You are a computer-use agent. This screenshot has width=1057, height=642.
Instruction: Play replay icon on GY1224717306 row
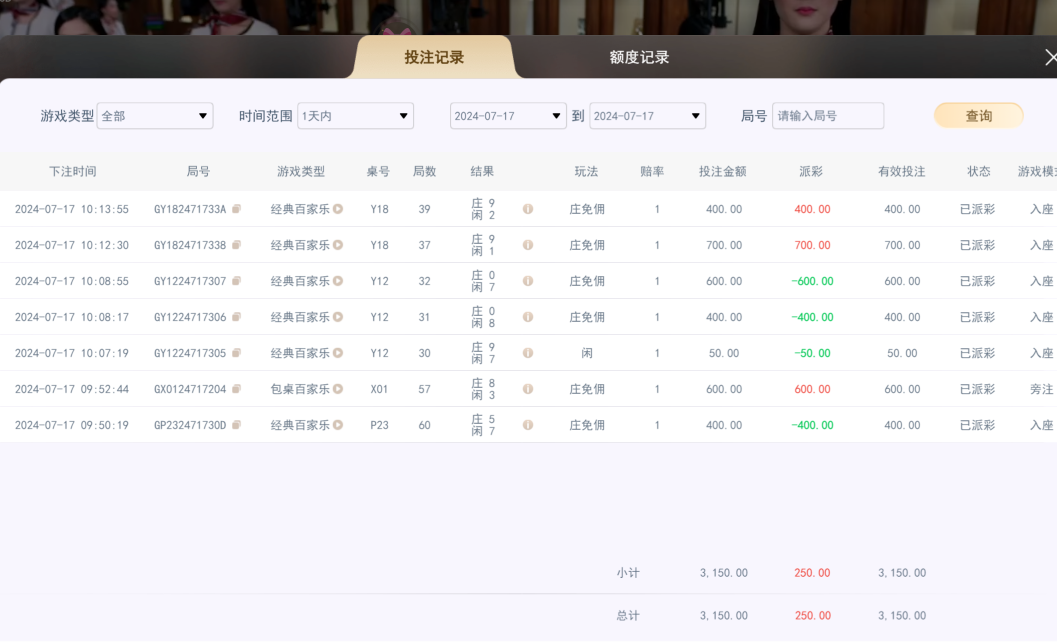(x=338, y=316)
